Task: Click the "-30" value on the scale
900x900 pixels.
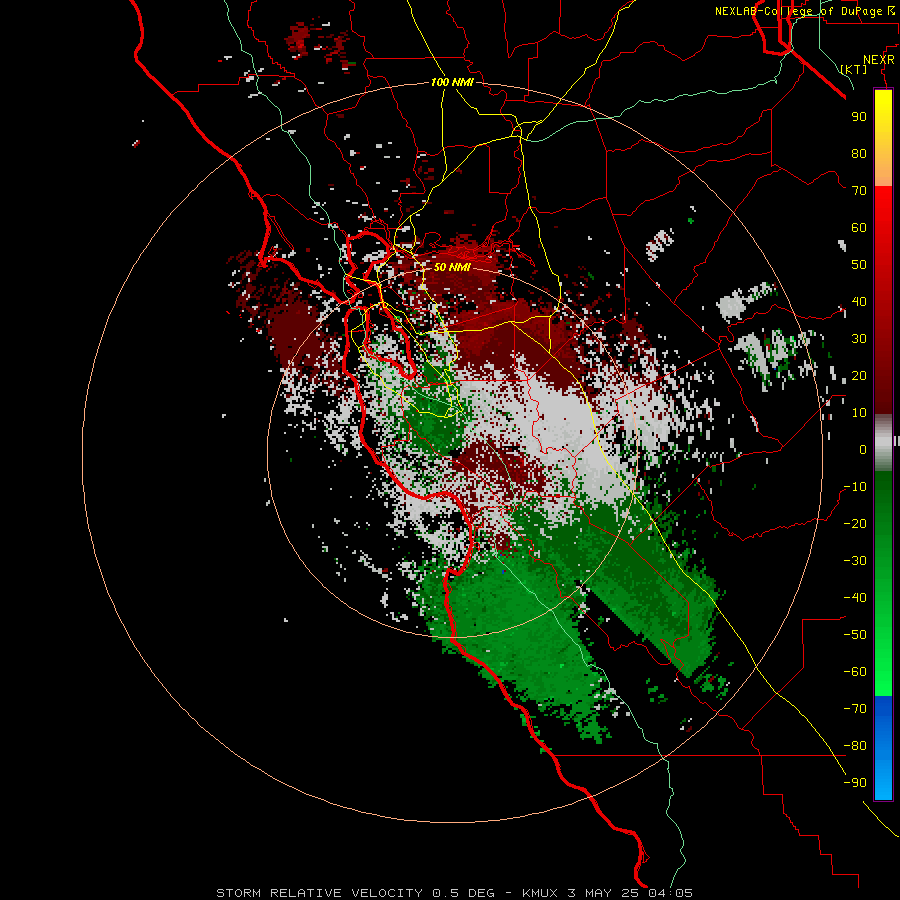Action: click(x=855, y=561)
